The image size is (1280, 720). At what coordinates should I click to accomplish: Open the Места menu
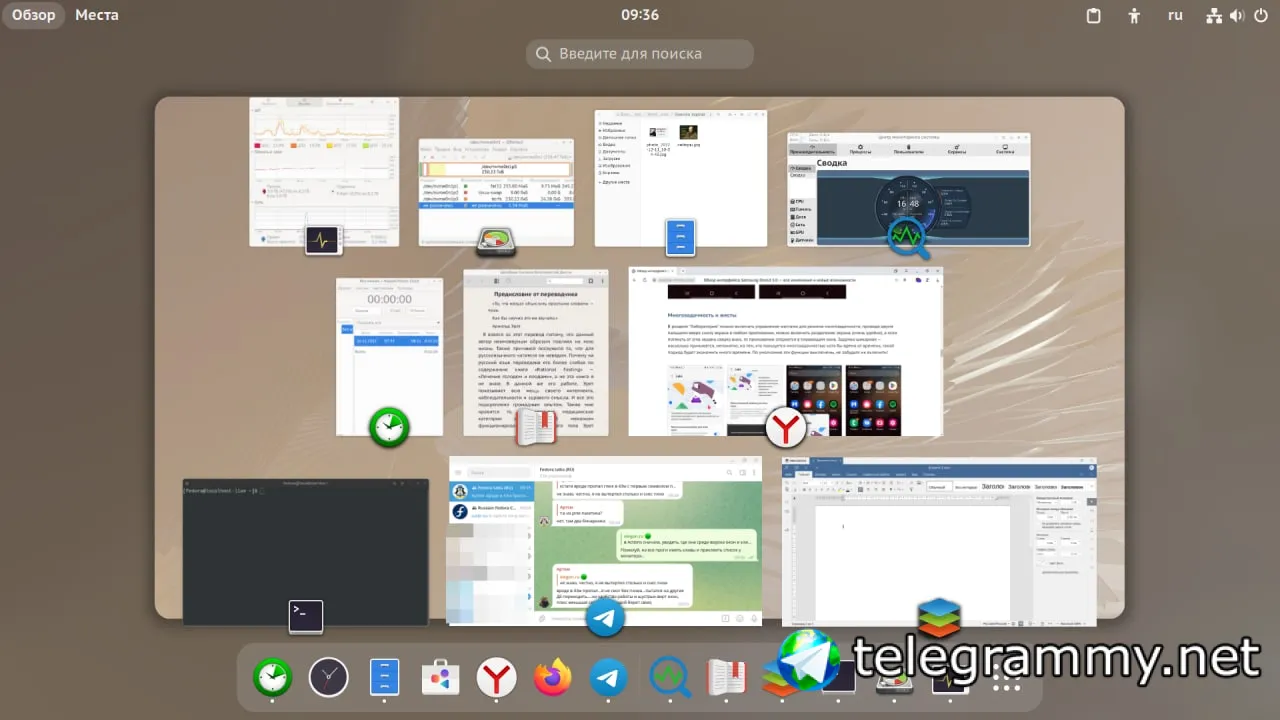point(97,15)
